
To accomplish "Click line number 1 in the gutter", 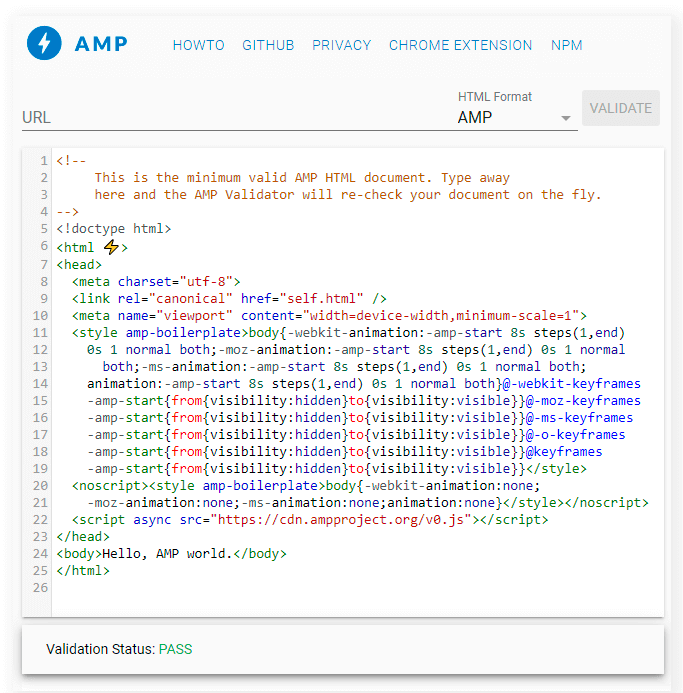I will pyautogui.click(x=44, y=161).
